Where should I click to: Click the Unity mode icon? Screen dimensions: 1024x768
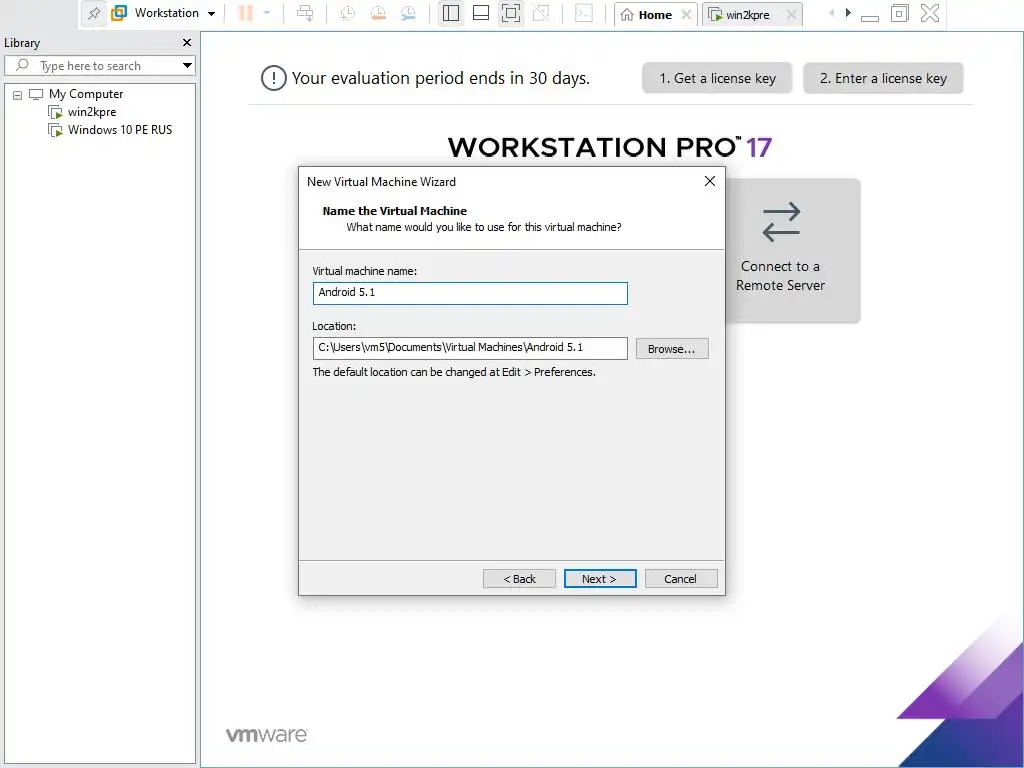pyautogui.click(x=541, y=13)
